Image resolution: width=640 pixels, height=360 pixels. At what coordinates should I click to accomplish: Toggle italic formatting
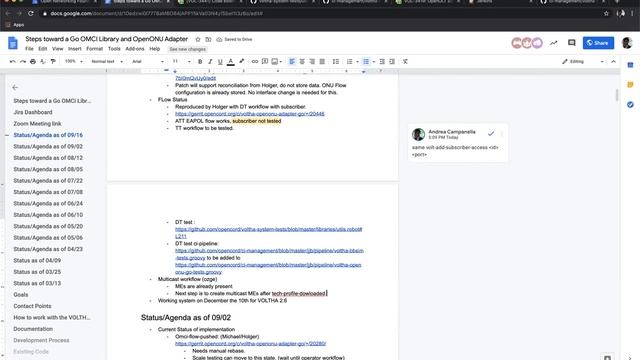(210, 62)
